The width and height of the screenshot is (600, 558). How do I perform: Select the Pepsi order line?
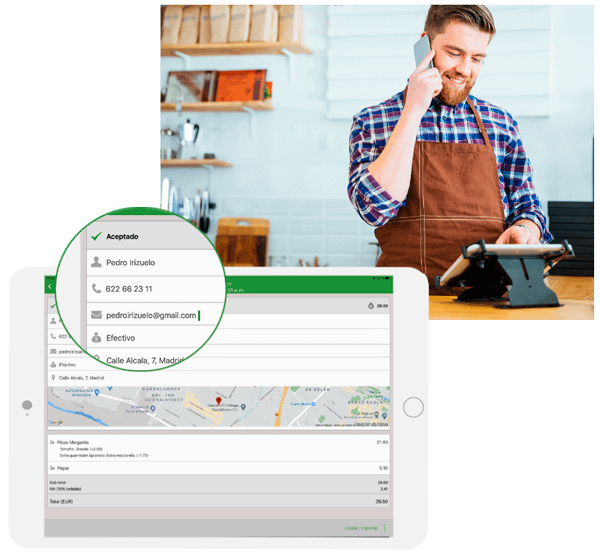click(62, 467)
